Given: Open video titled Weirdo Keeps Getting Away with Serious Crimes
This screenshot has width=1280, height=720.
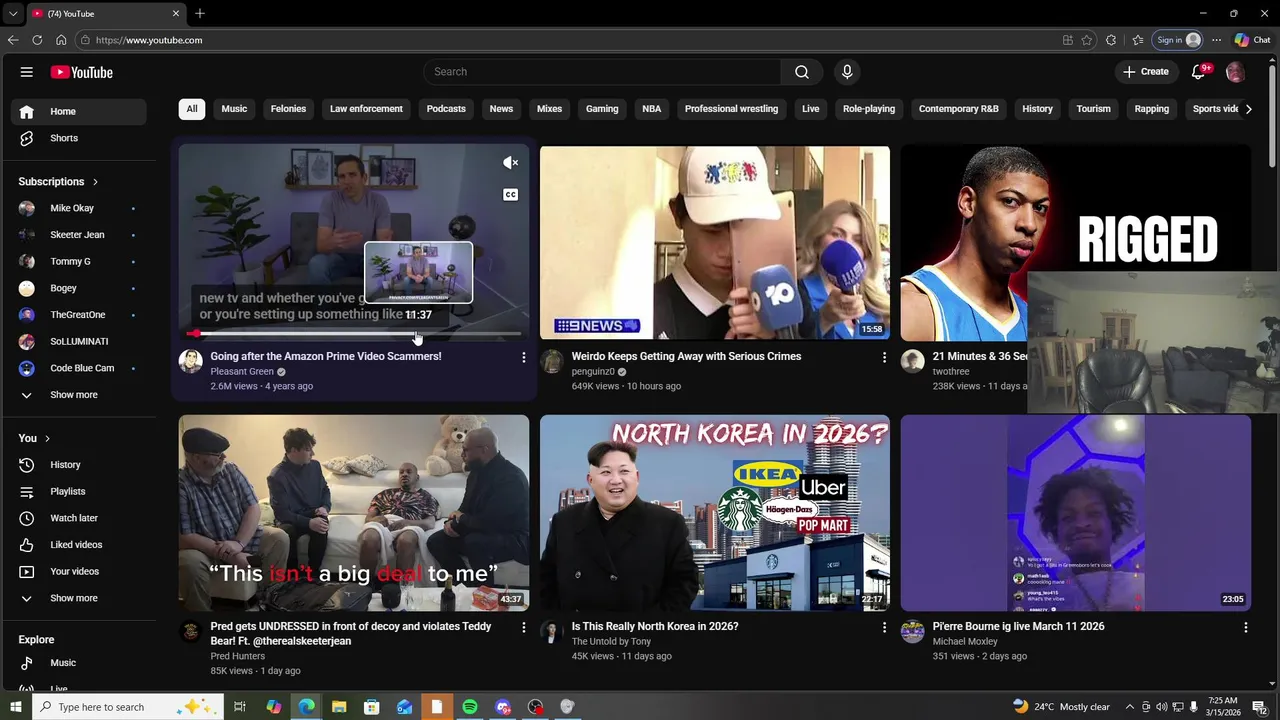Looking at the screenshot, I should click(x=686, y=357).
